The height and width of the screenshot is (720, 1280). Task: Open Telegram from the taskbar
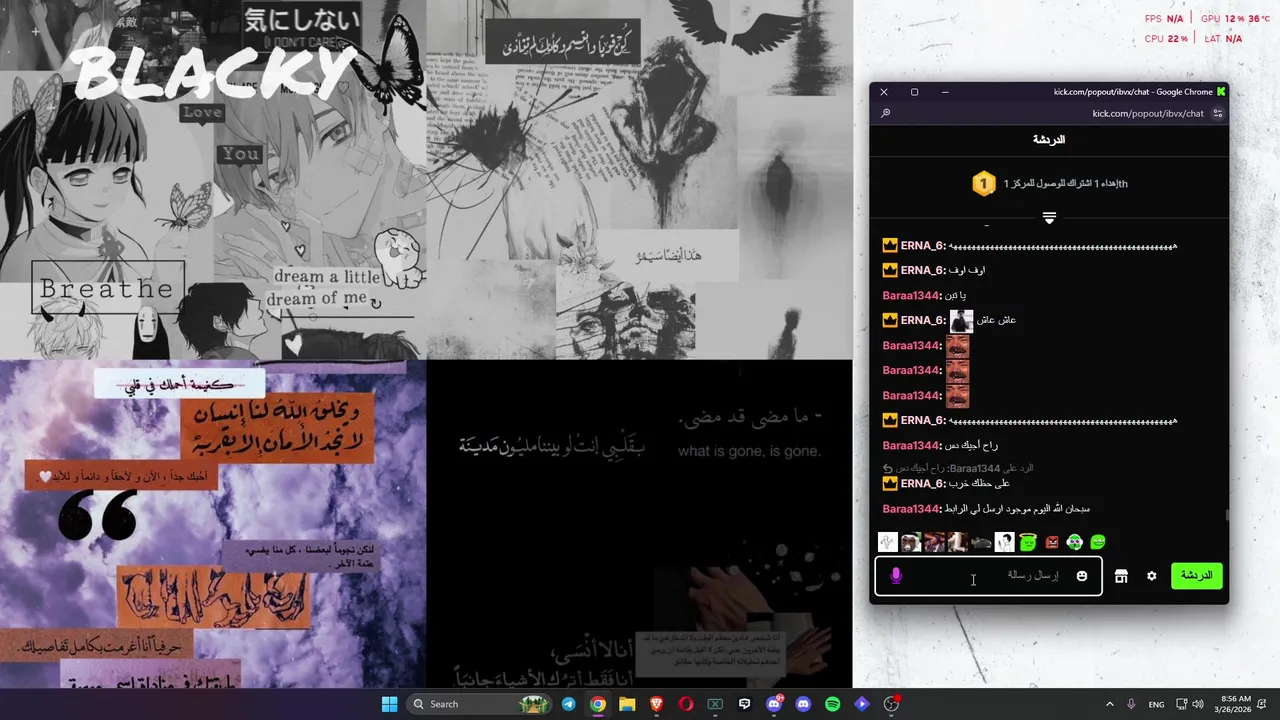tap(568, 704)
